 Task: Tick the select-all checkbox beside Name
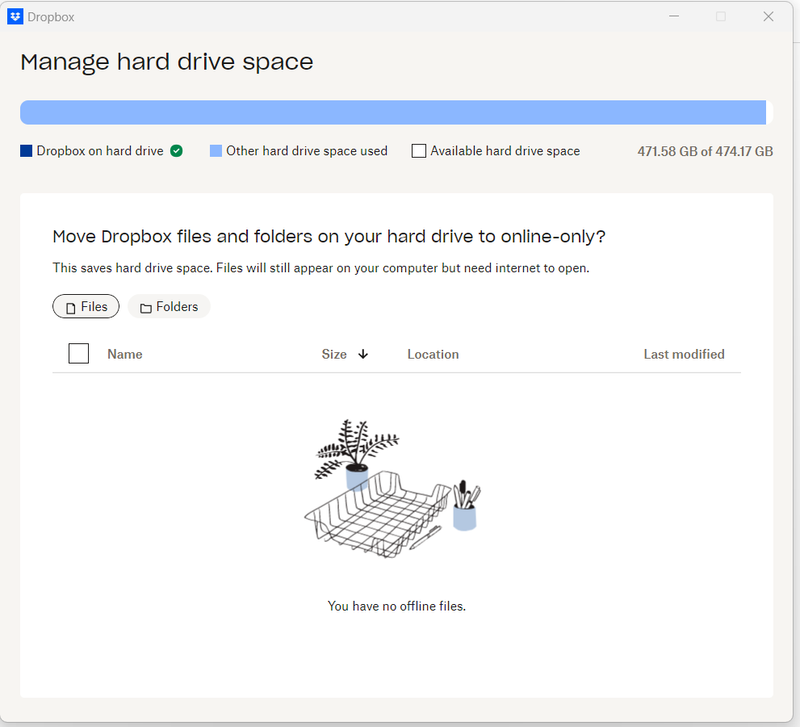[x=79, y=354]
